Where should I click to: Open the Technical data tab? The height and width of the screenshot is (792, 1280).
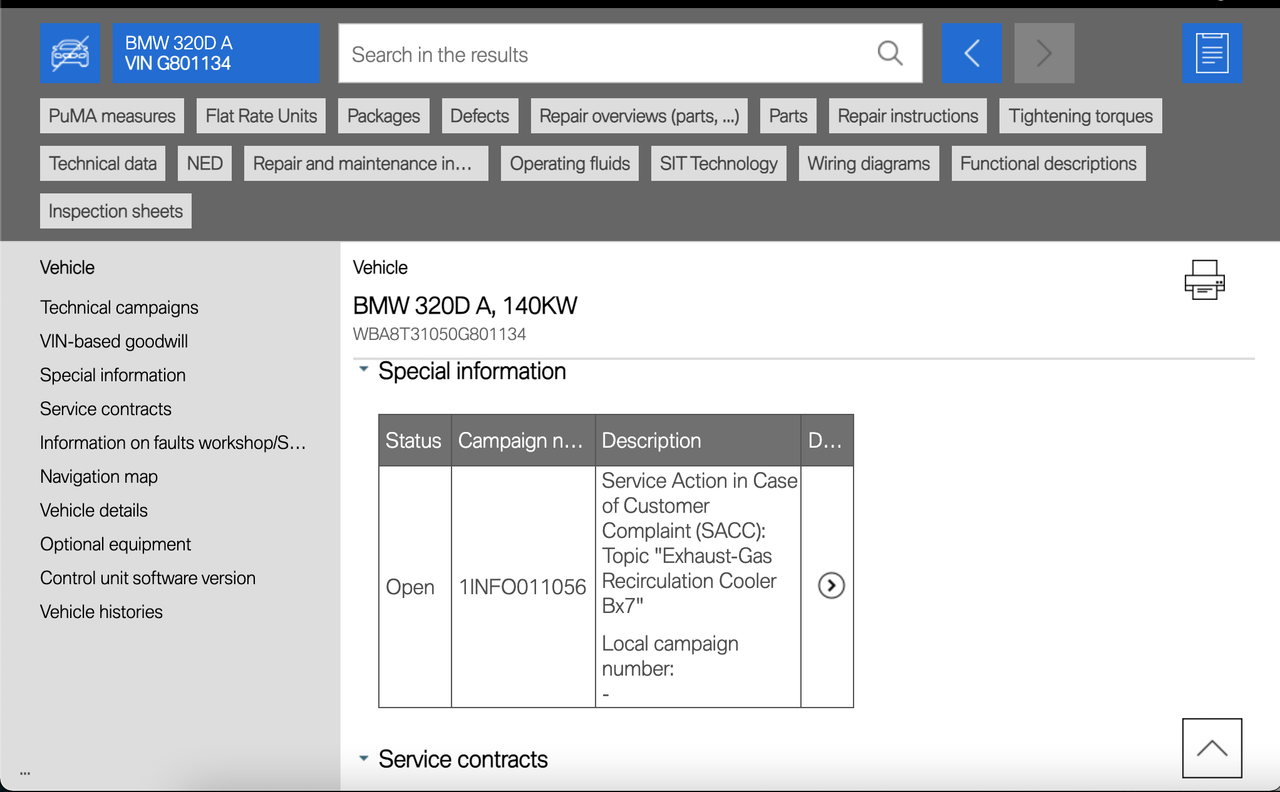(x=103, y=164)
